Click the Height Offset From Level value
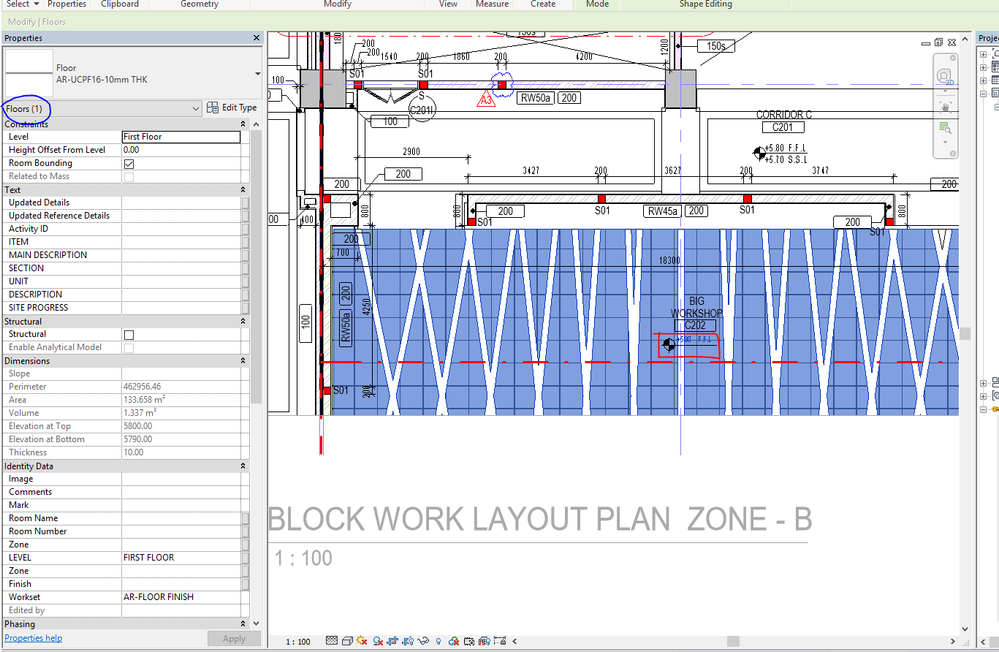 181,150
